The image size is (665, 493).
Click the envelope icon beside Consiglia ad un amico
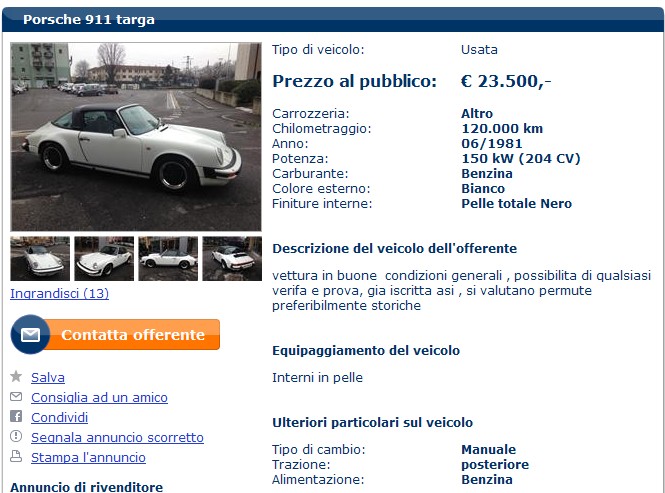point(16,397)
